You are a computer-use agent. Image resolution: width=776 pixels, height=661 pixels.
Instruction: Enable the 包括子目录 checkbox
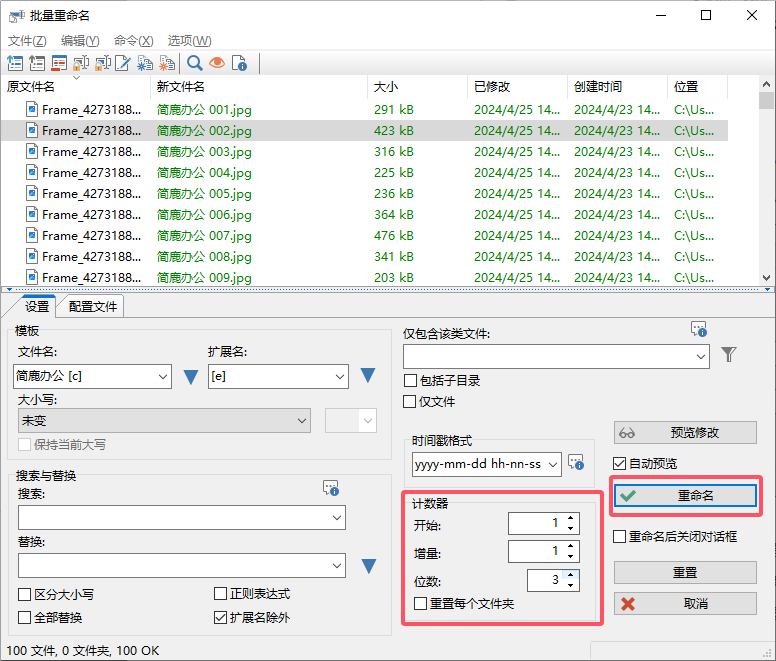click(410, 380)
